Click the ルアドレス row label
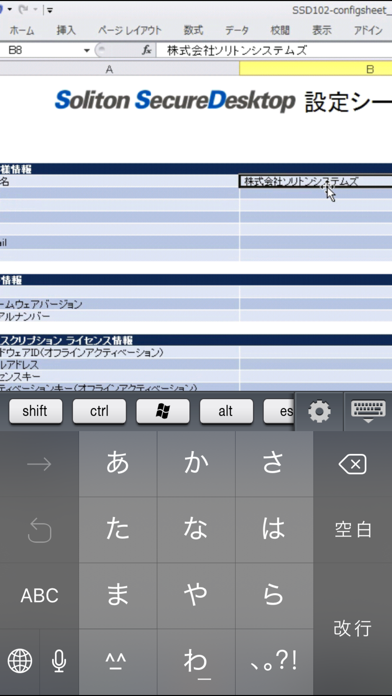Viewport: 392px width, 696px height. pos(20,365)
